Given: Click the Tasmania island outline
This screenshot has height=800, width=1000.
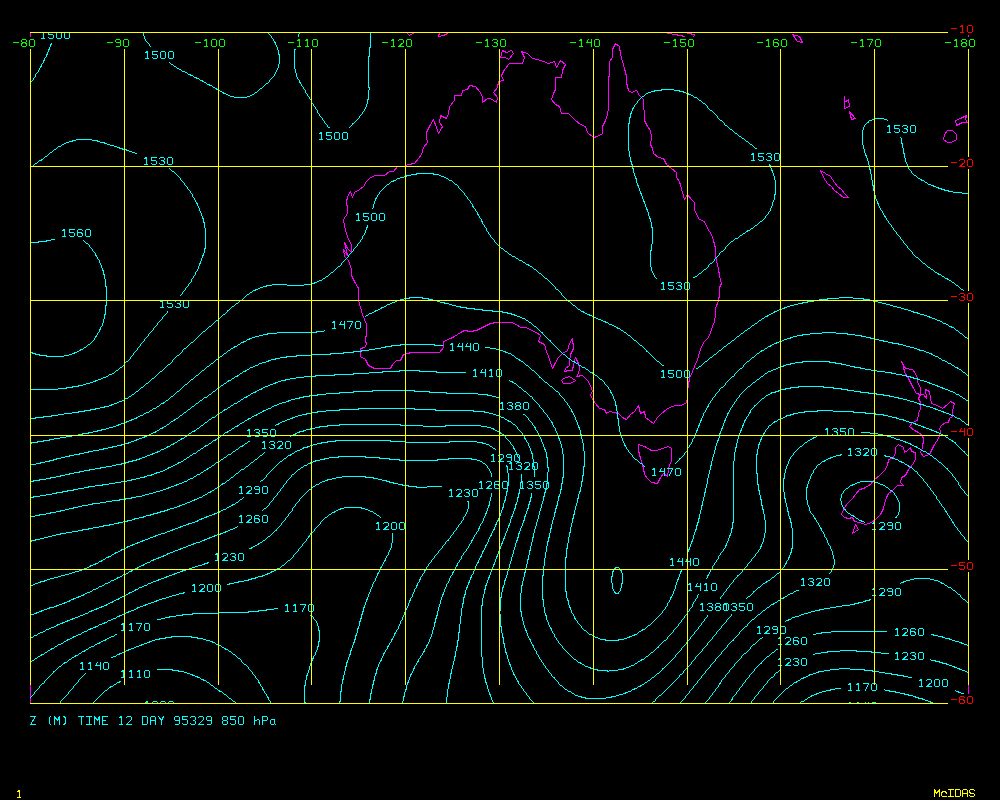Looking at the screenshot, I should pos(650,458).
